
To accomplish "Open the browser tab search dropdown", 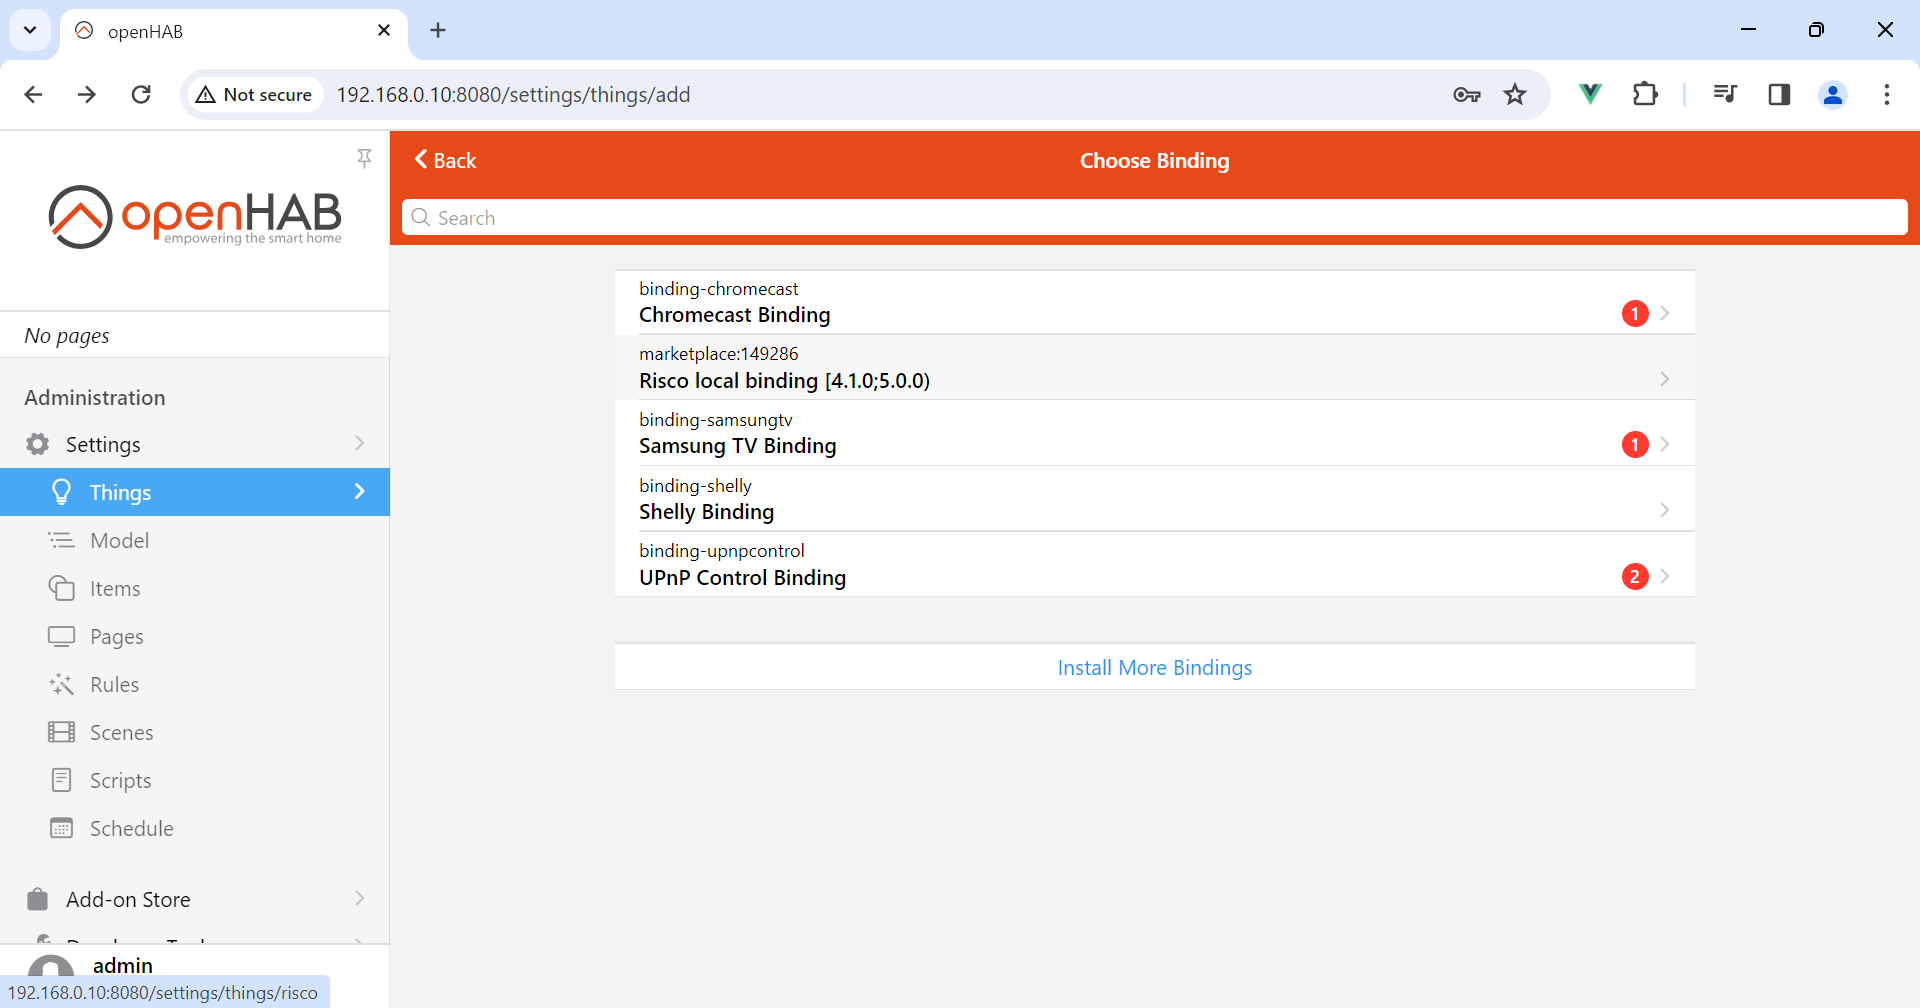I will point(30,30).
